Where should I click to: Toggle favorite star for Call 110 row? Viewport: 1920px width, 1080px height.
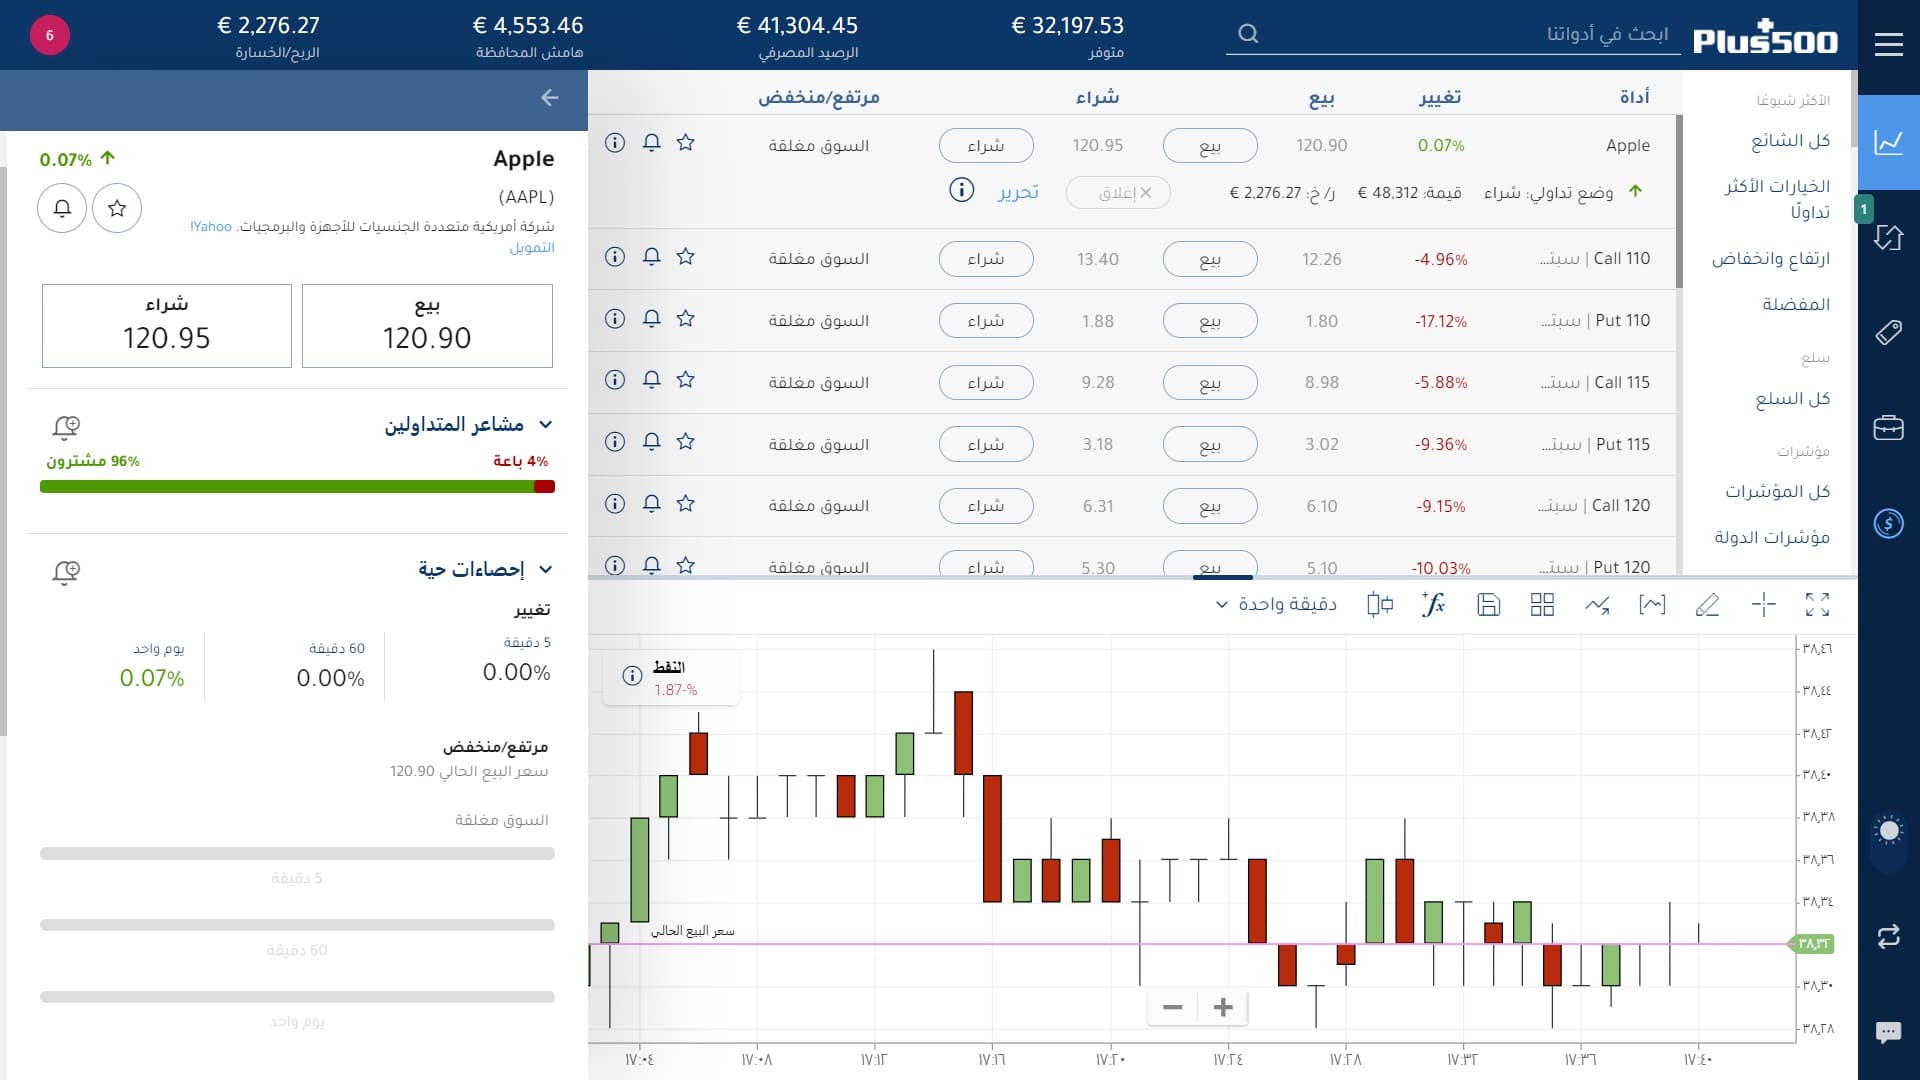685,257
